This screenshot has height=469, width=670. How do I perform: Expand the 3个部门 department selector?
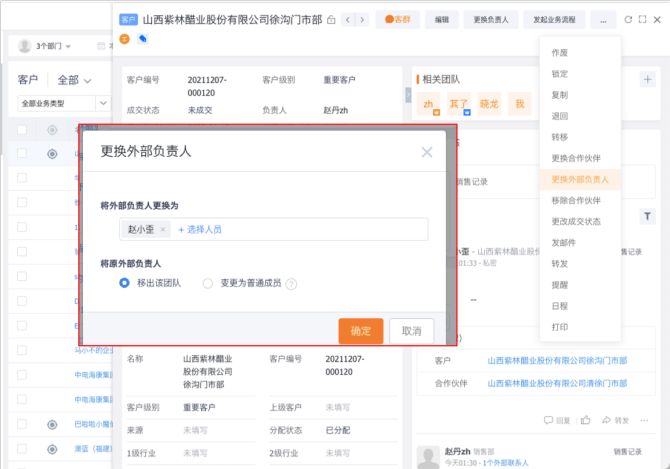pos(52,46)
